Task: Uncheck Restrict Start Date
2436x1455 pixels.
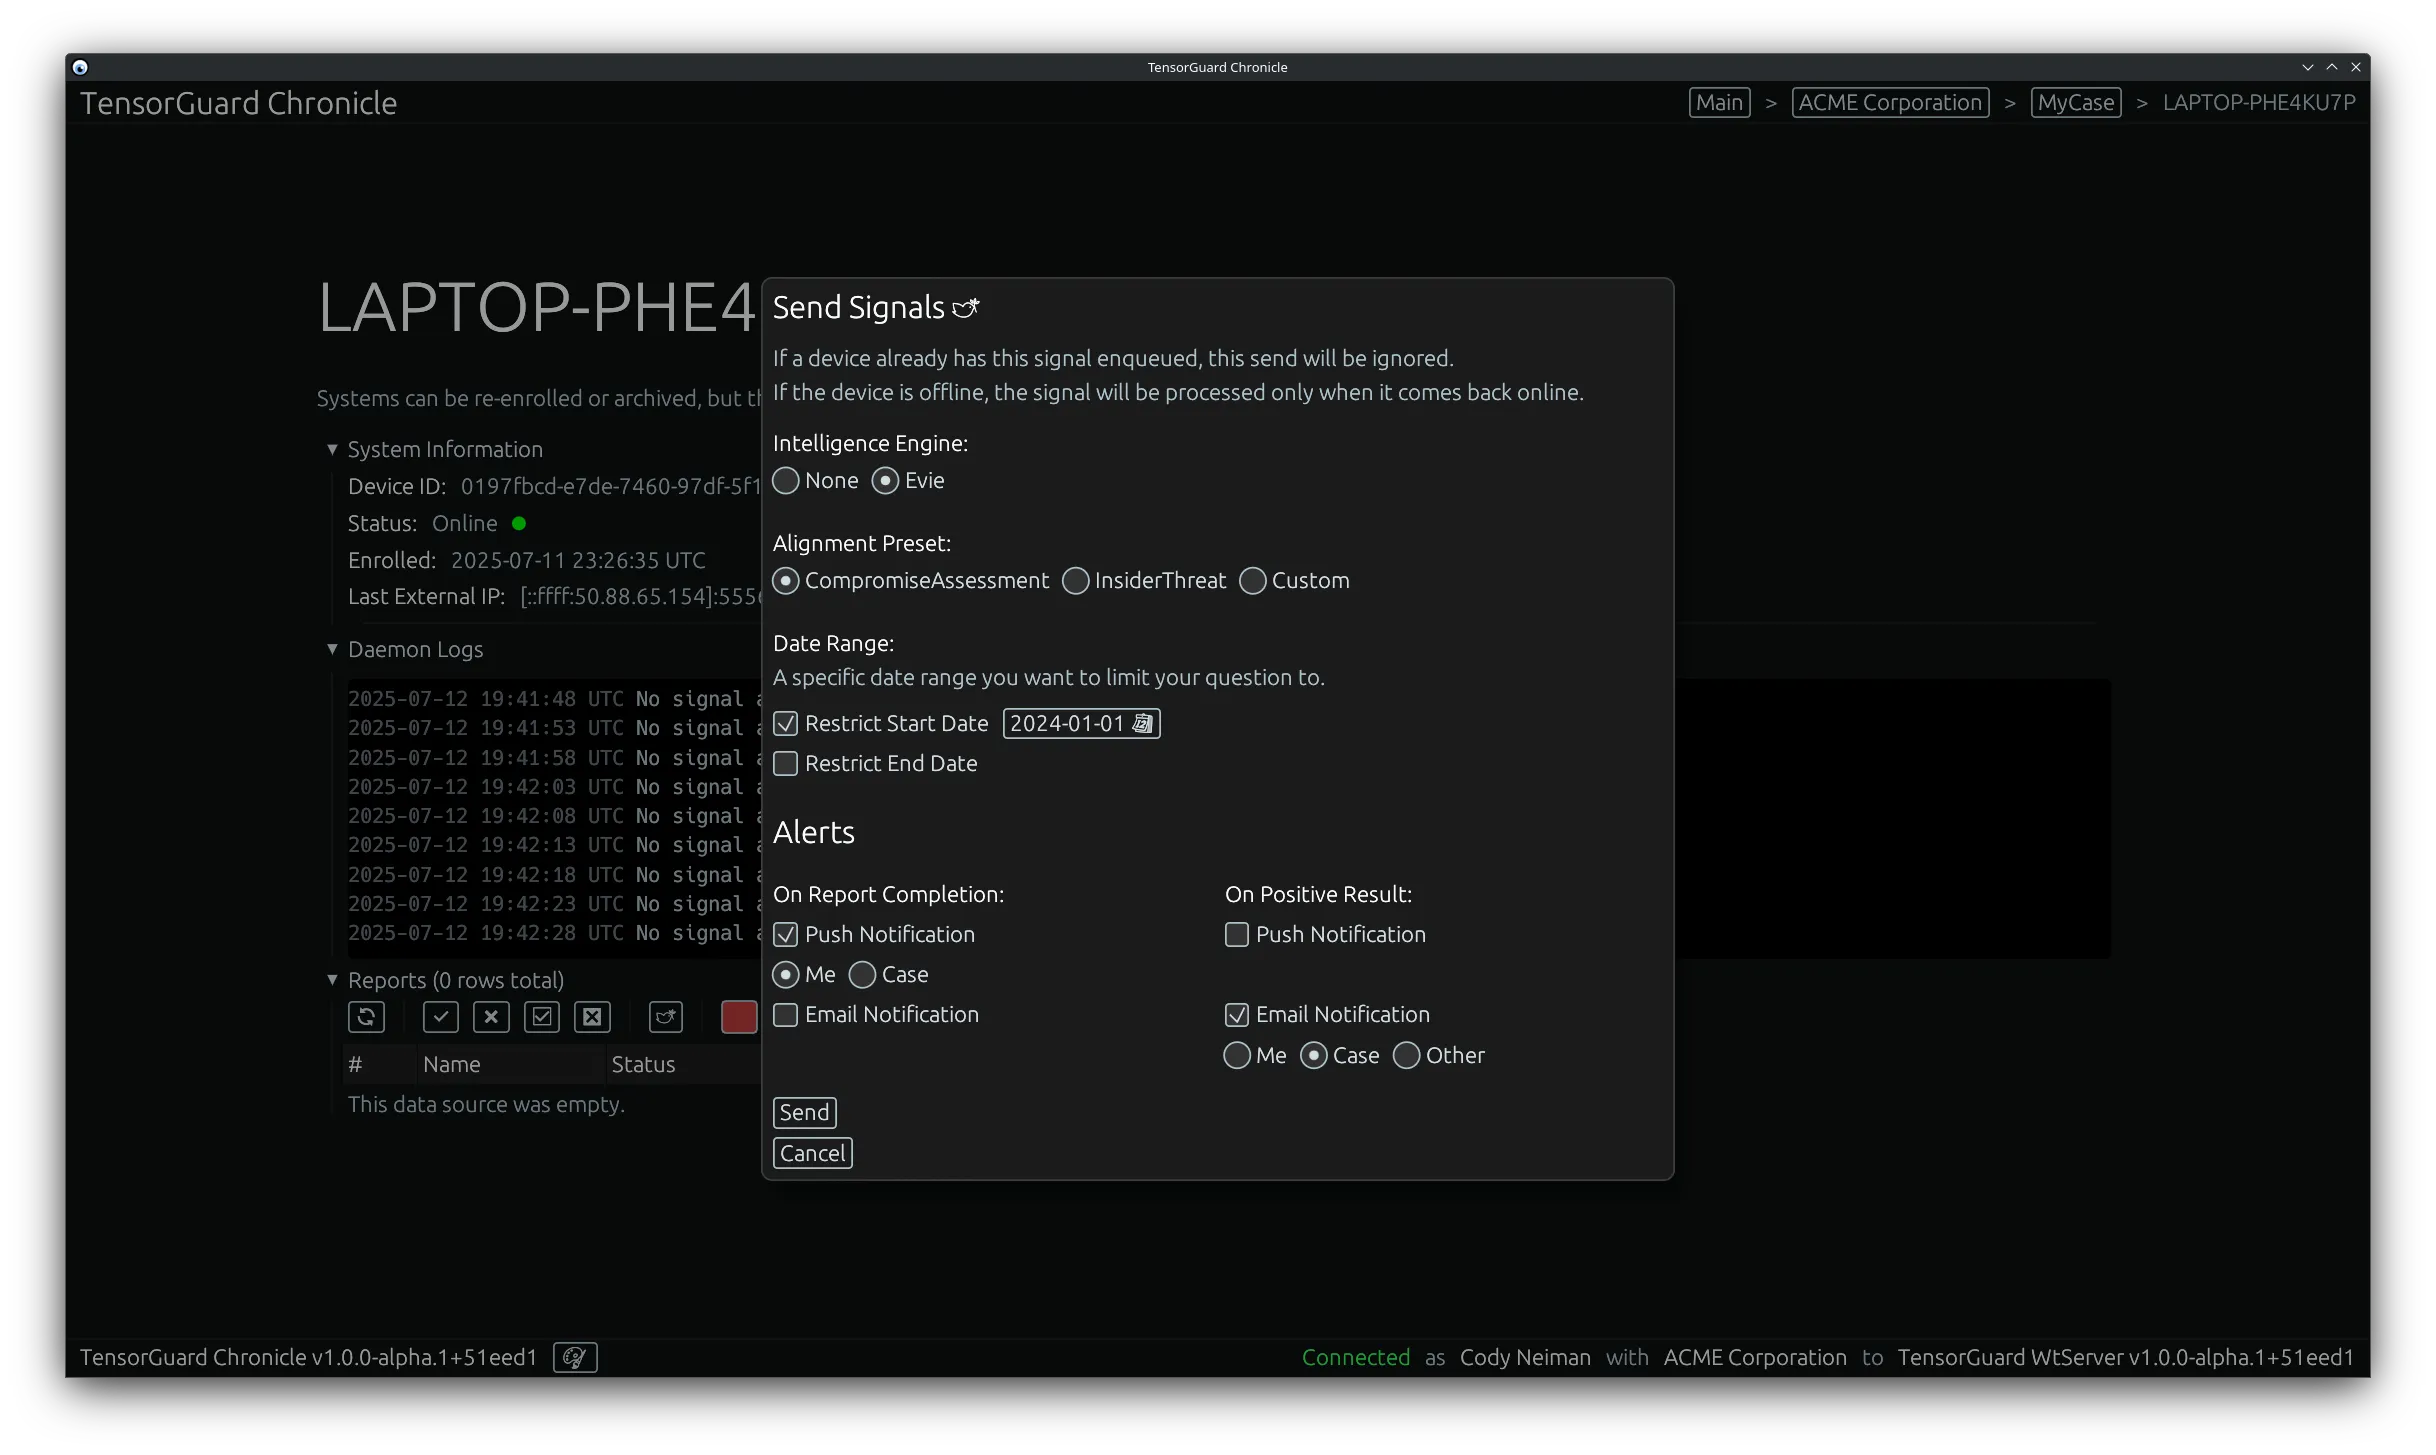Action: [x=786, y=723]
